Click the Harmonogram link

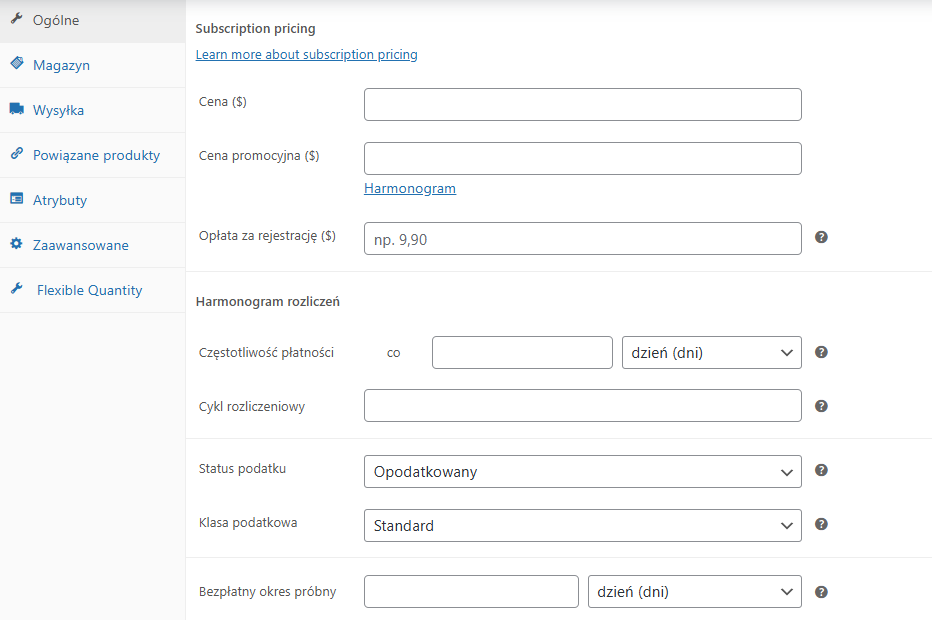click(x=410, y=188)
